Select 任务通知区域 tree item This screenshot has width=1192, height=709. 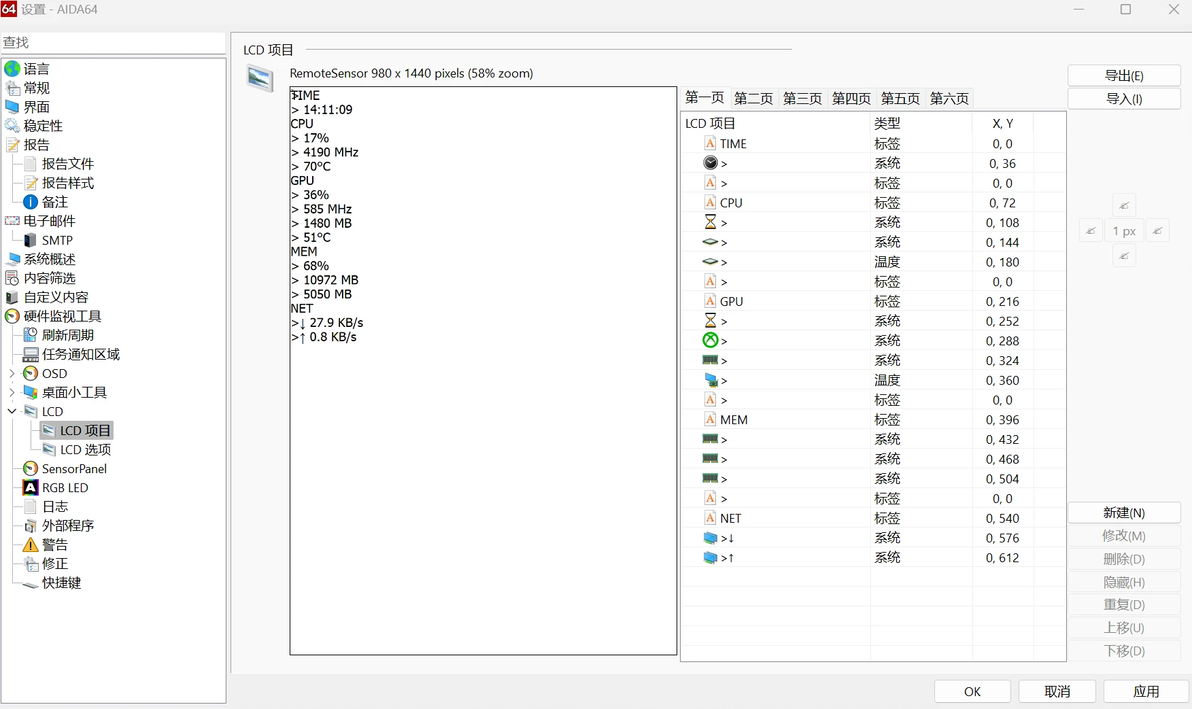pyautogui.click(x=81, y=354)
